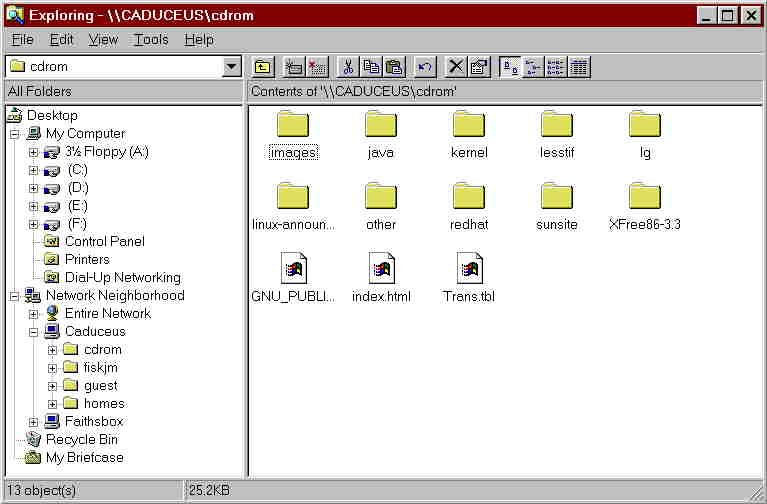Click the Up One Level toolbar button
The height and width of the screenshot is (504, 767).
[x=262, y=67]
